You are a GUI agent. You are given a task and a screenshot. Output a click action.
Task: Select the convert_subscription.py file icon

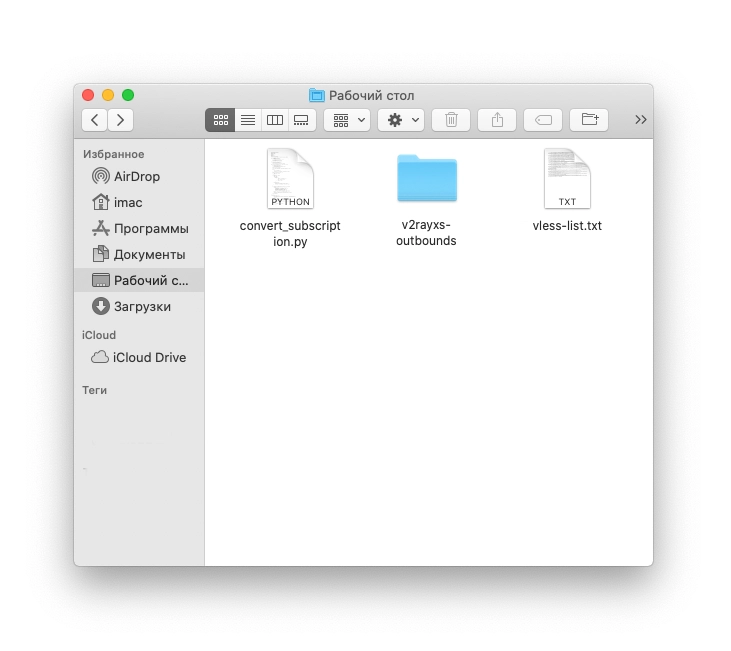tap(290, 179)
